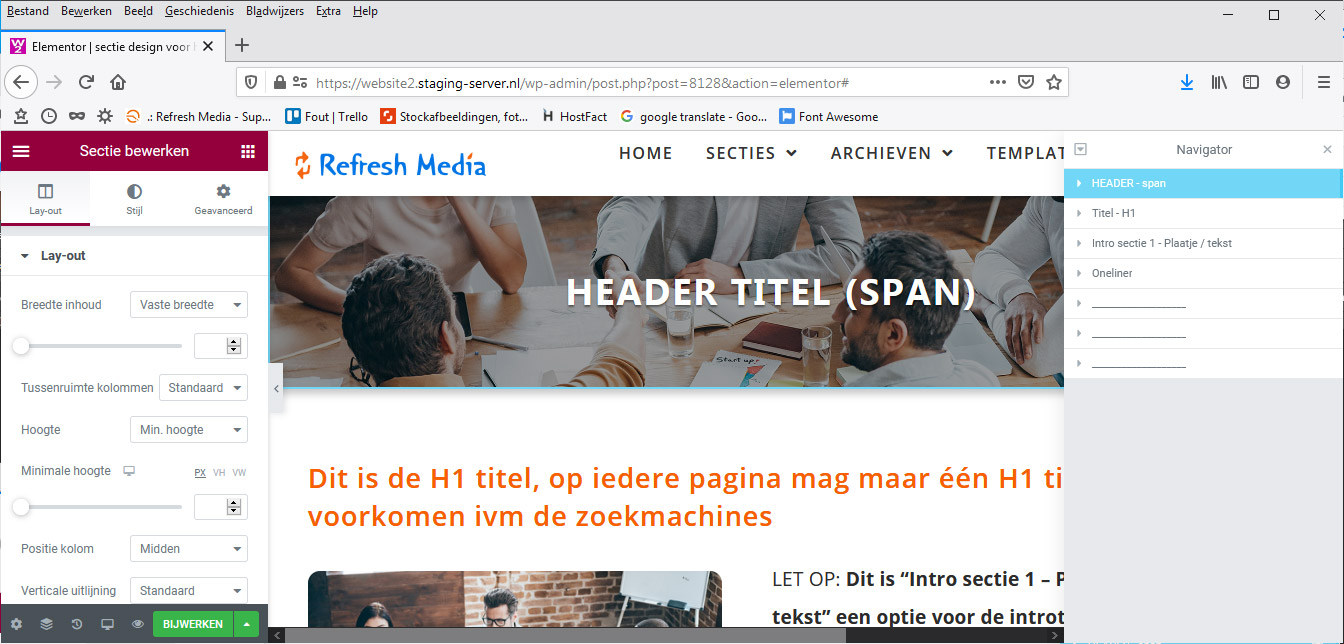The image size is (1344, 644).
Task: Close the Navigator panel
Action: tap(1327, 150)
